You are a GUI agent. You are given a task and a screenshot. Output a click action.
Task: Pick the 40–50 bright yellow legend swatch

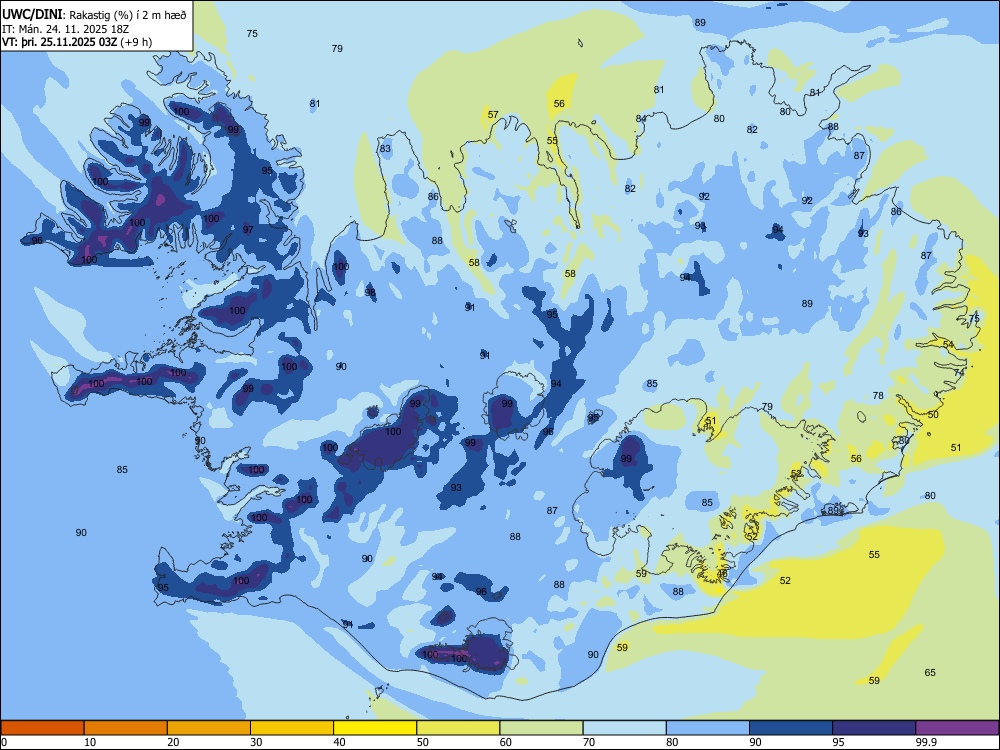pos(375,728)
